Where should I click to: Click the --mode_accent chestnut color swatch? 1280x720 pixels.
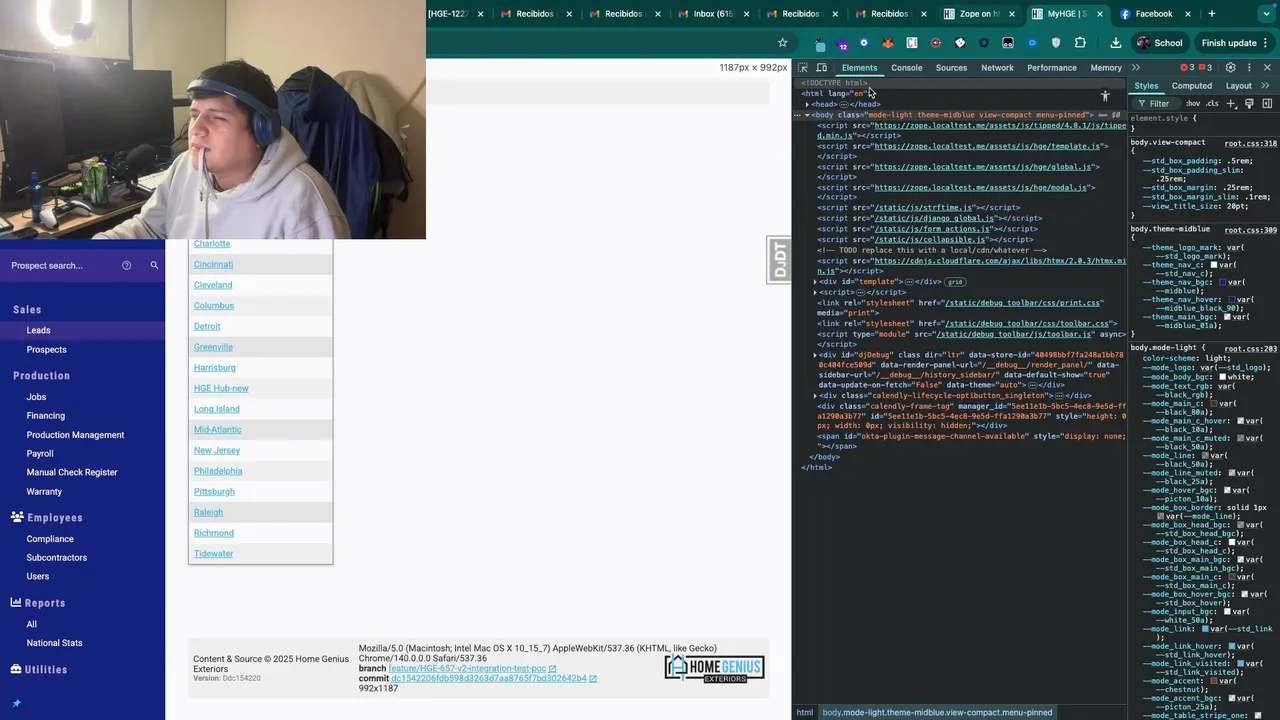[x=1215, y=680]
